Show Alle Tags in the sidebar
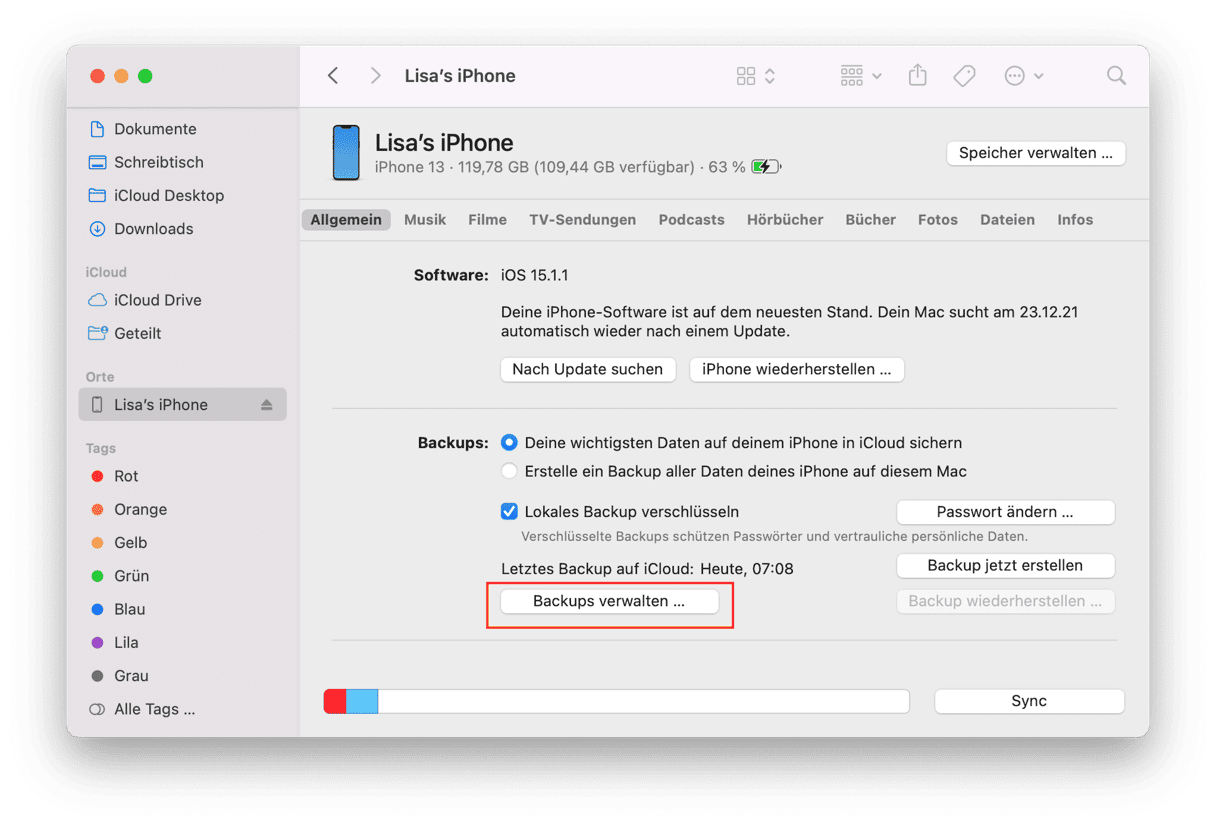Image resolution: width=1216 pixels, height=825 pixels. pos(154,709)
